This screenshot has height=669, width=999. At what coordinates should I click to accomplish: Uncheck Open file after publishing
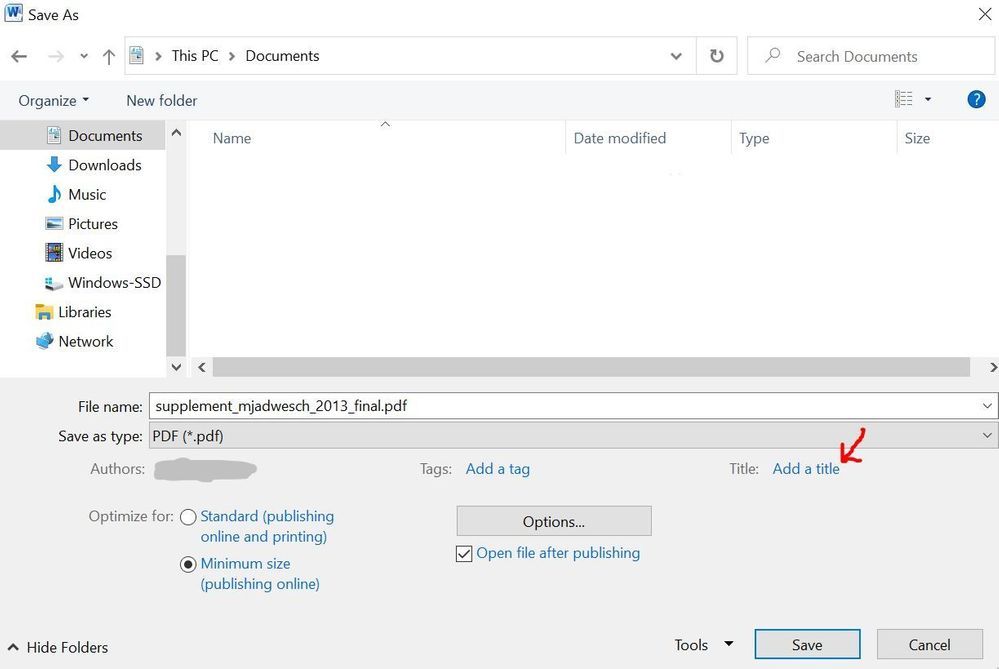coord(464,554)
